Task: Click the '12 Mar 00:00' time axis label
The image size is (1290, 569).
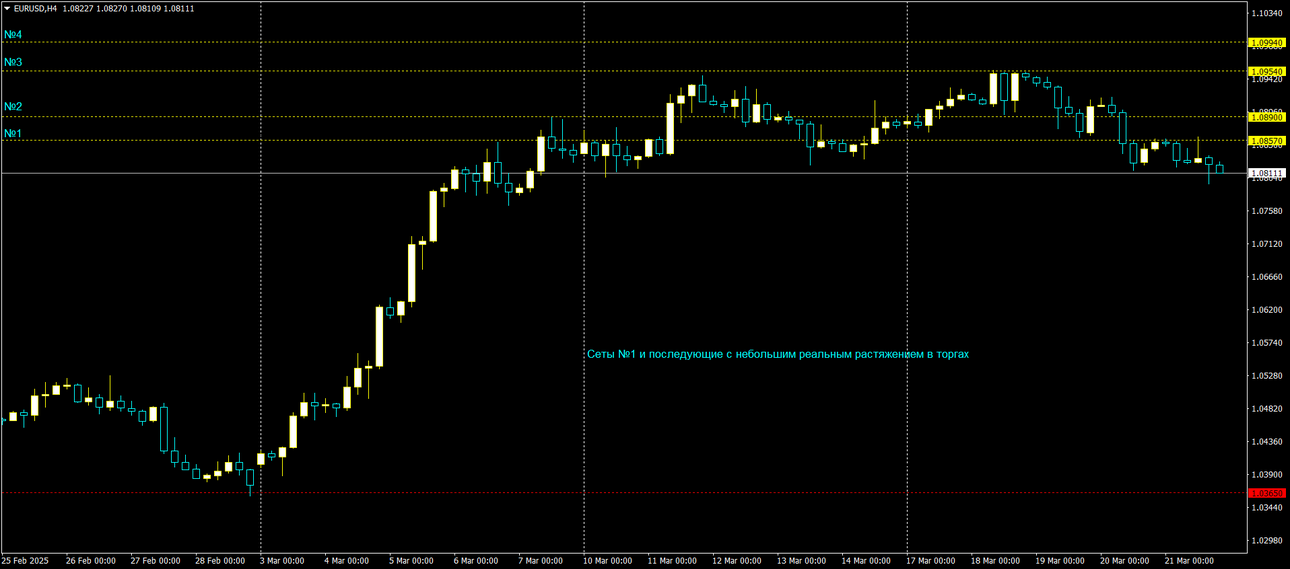Action: tap(737, 561)
